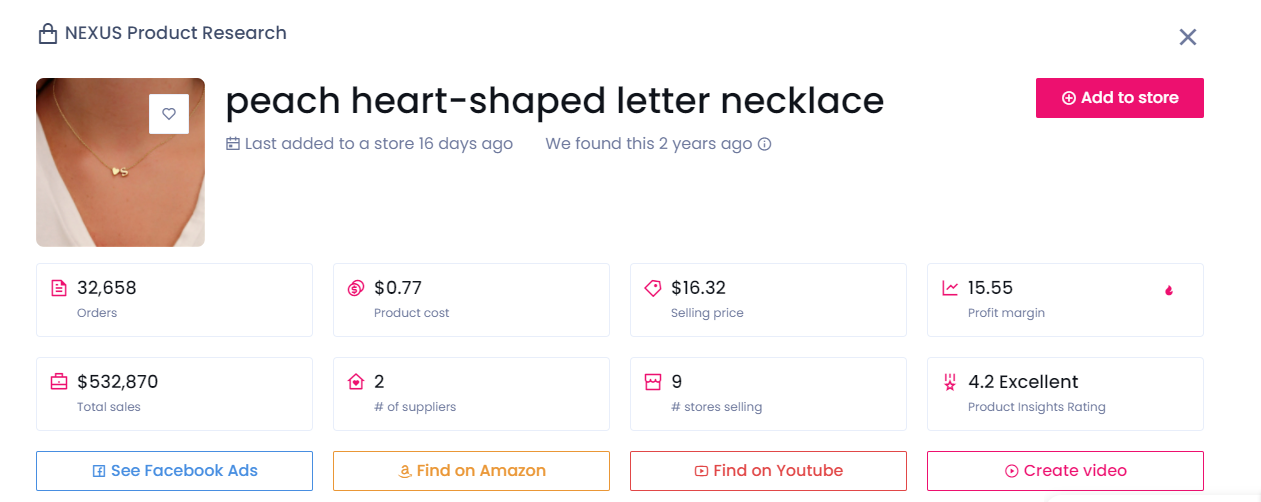Click the heart favorite icon on product image

click(169, 114)
